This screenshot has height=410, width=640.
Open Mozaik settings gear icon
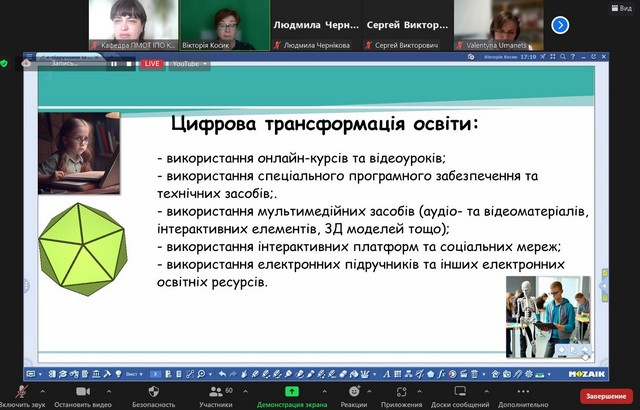click(x=529, y=374)
